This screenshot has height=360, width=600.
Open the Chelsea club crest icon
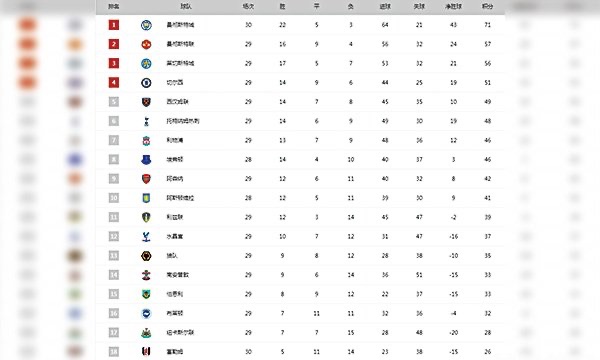(146, 83)
